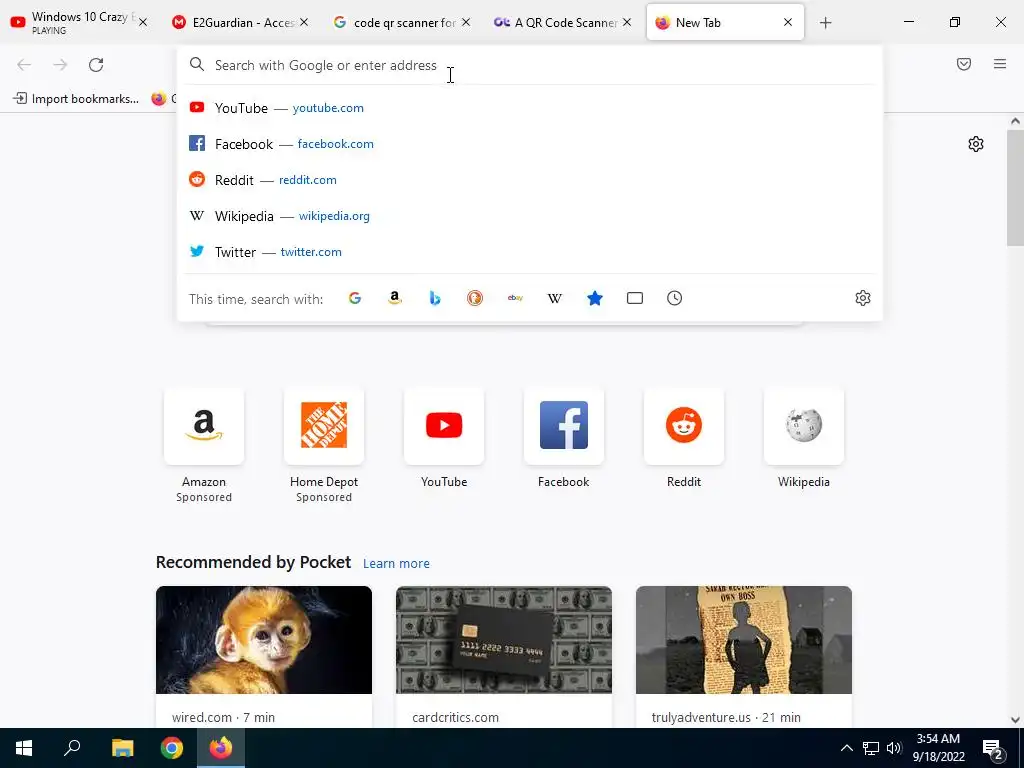Search this time with eBay icon

(515, 298)
